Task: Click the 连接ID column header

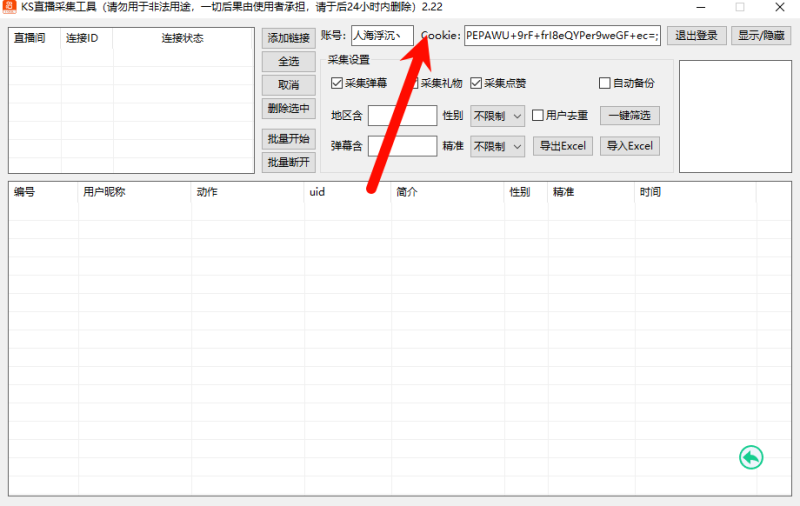Action: [87, 38]
